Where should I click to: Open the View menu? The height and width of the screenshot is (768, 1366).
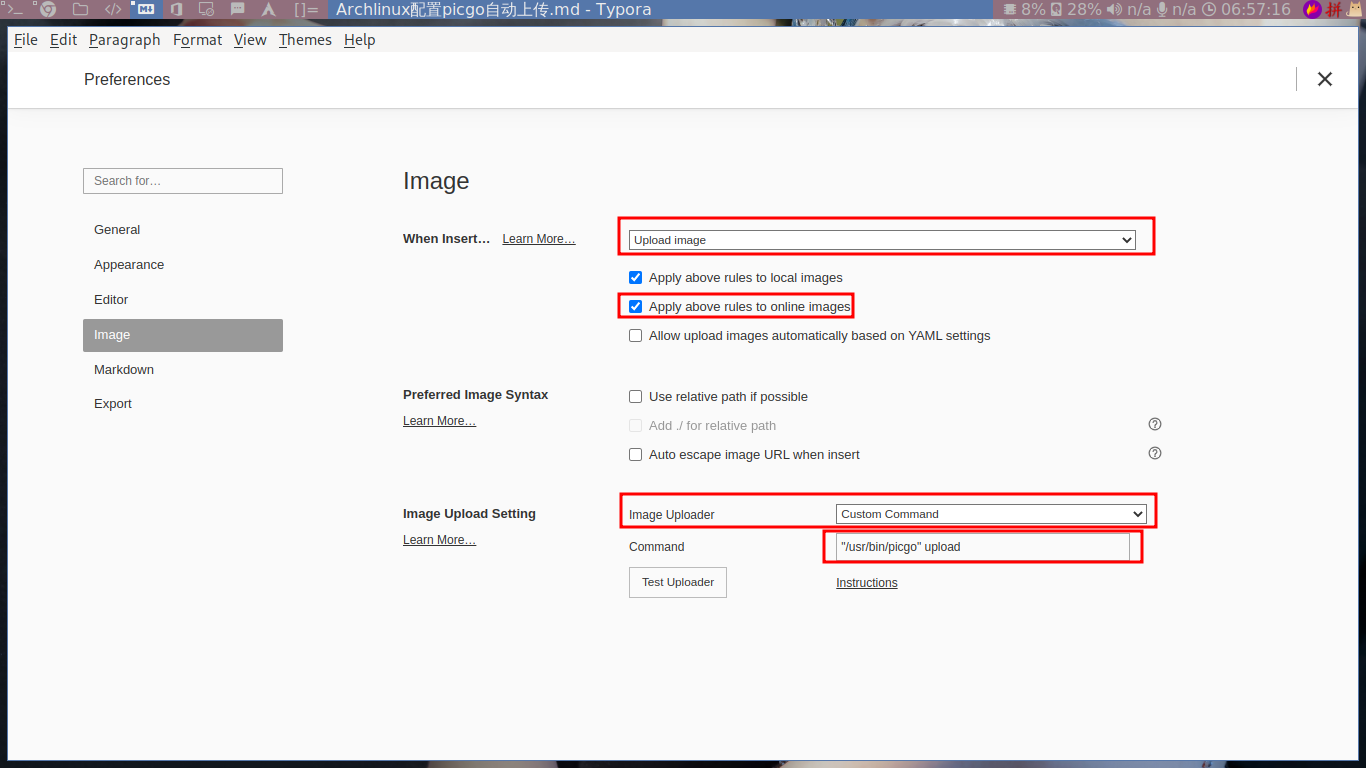coord(250,39)
